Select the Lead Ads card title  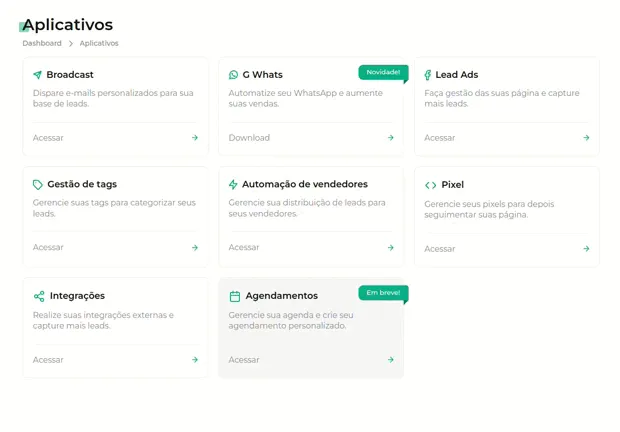coord(457,75)
